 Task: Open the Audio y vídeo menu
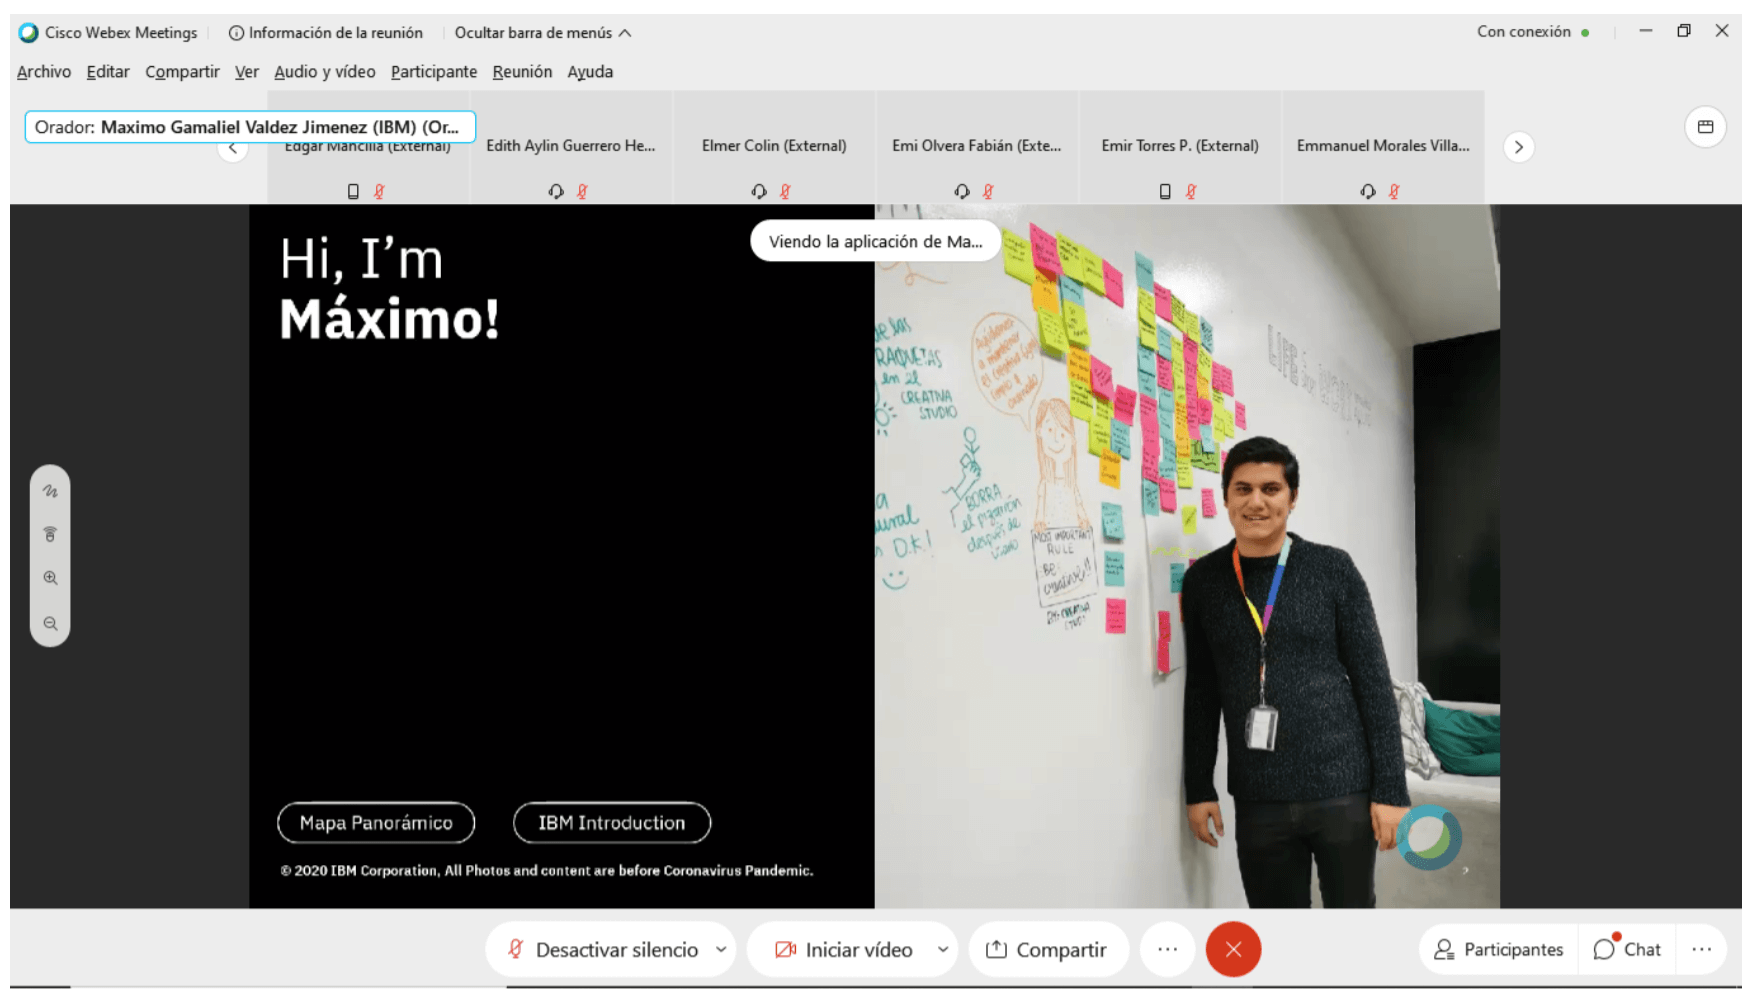tap(325, 72)
